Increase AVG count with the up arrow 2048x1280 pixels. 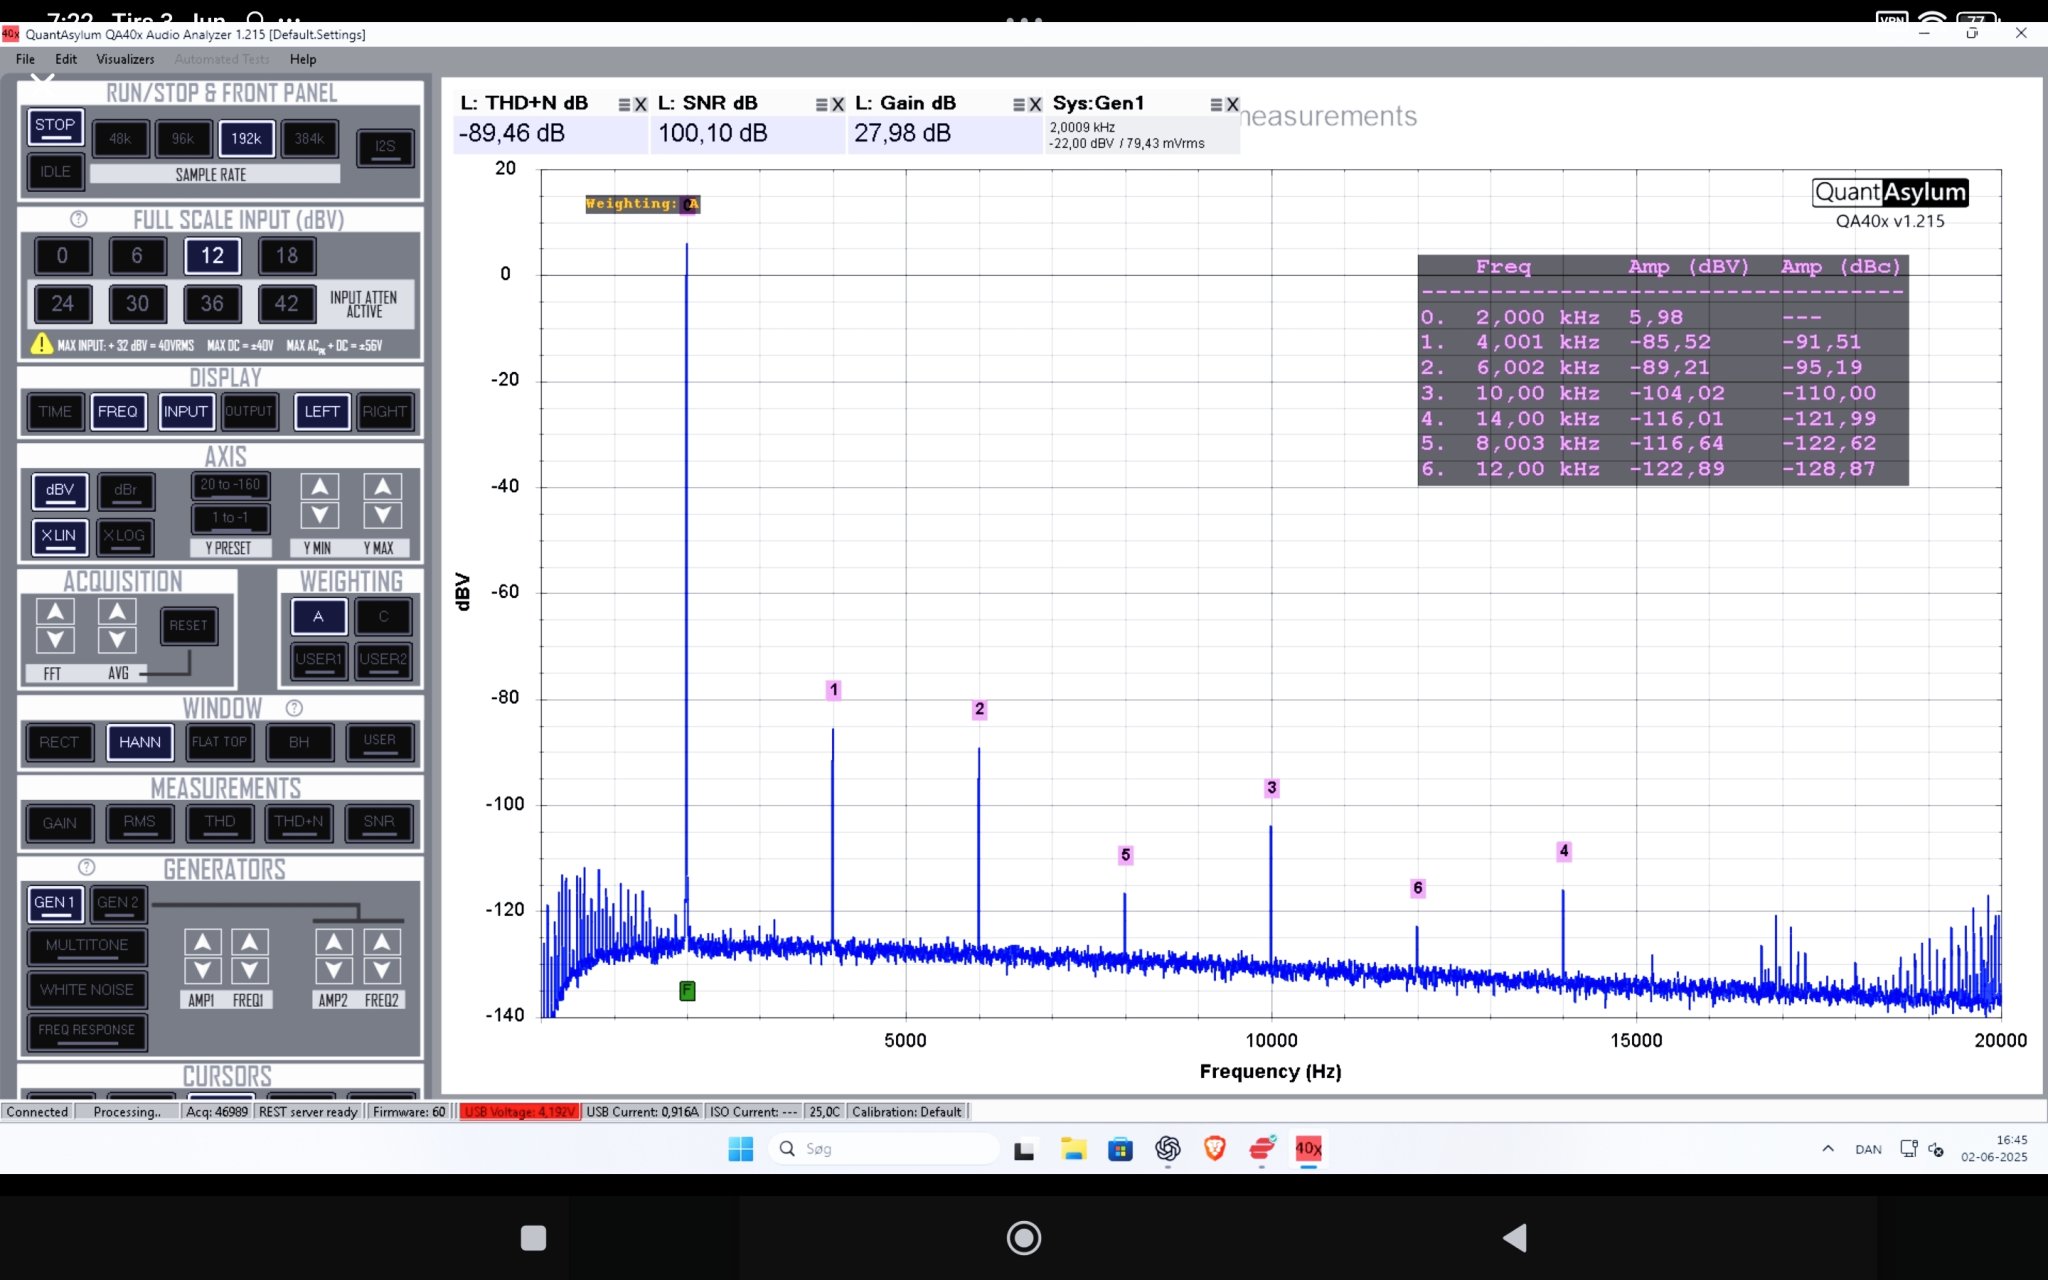117,611
